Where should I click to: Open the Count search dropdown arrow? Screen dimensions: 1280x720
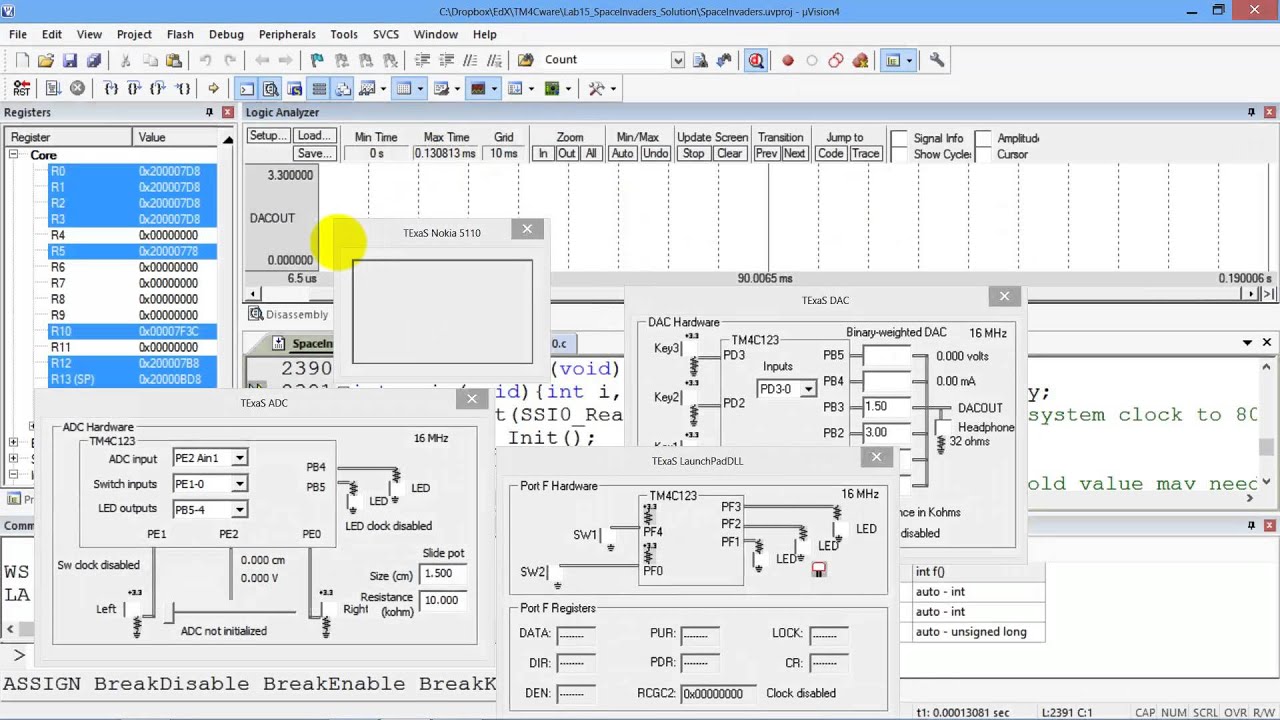coord(678,60)
